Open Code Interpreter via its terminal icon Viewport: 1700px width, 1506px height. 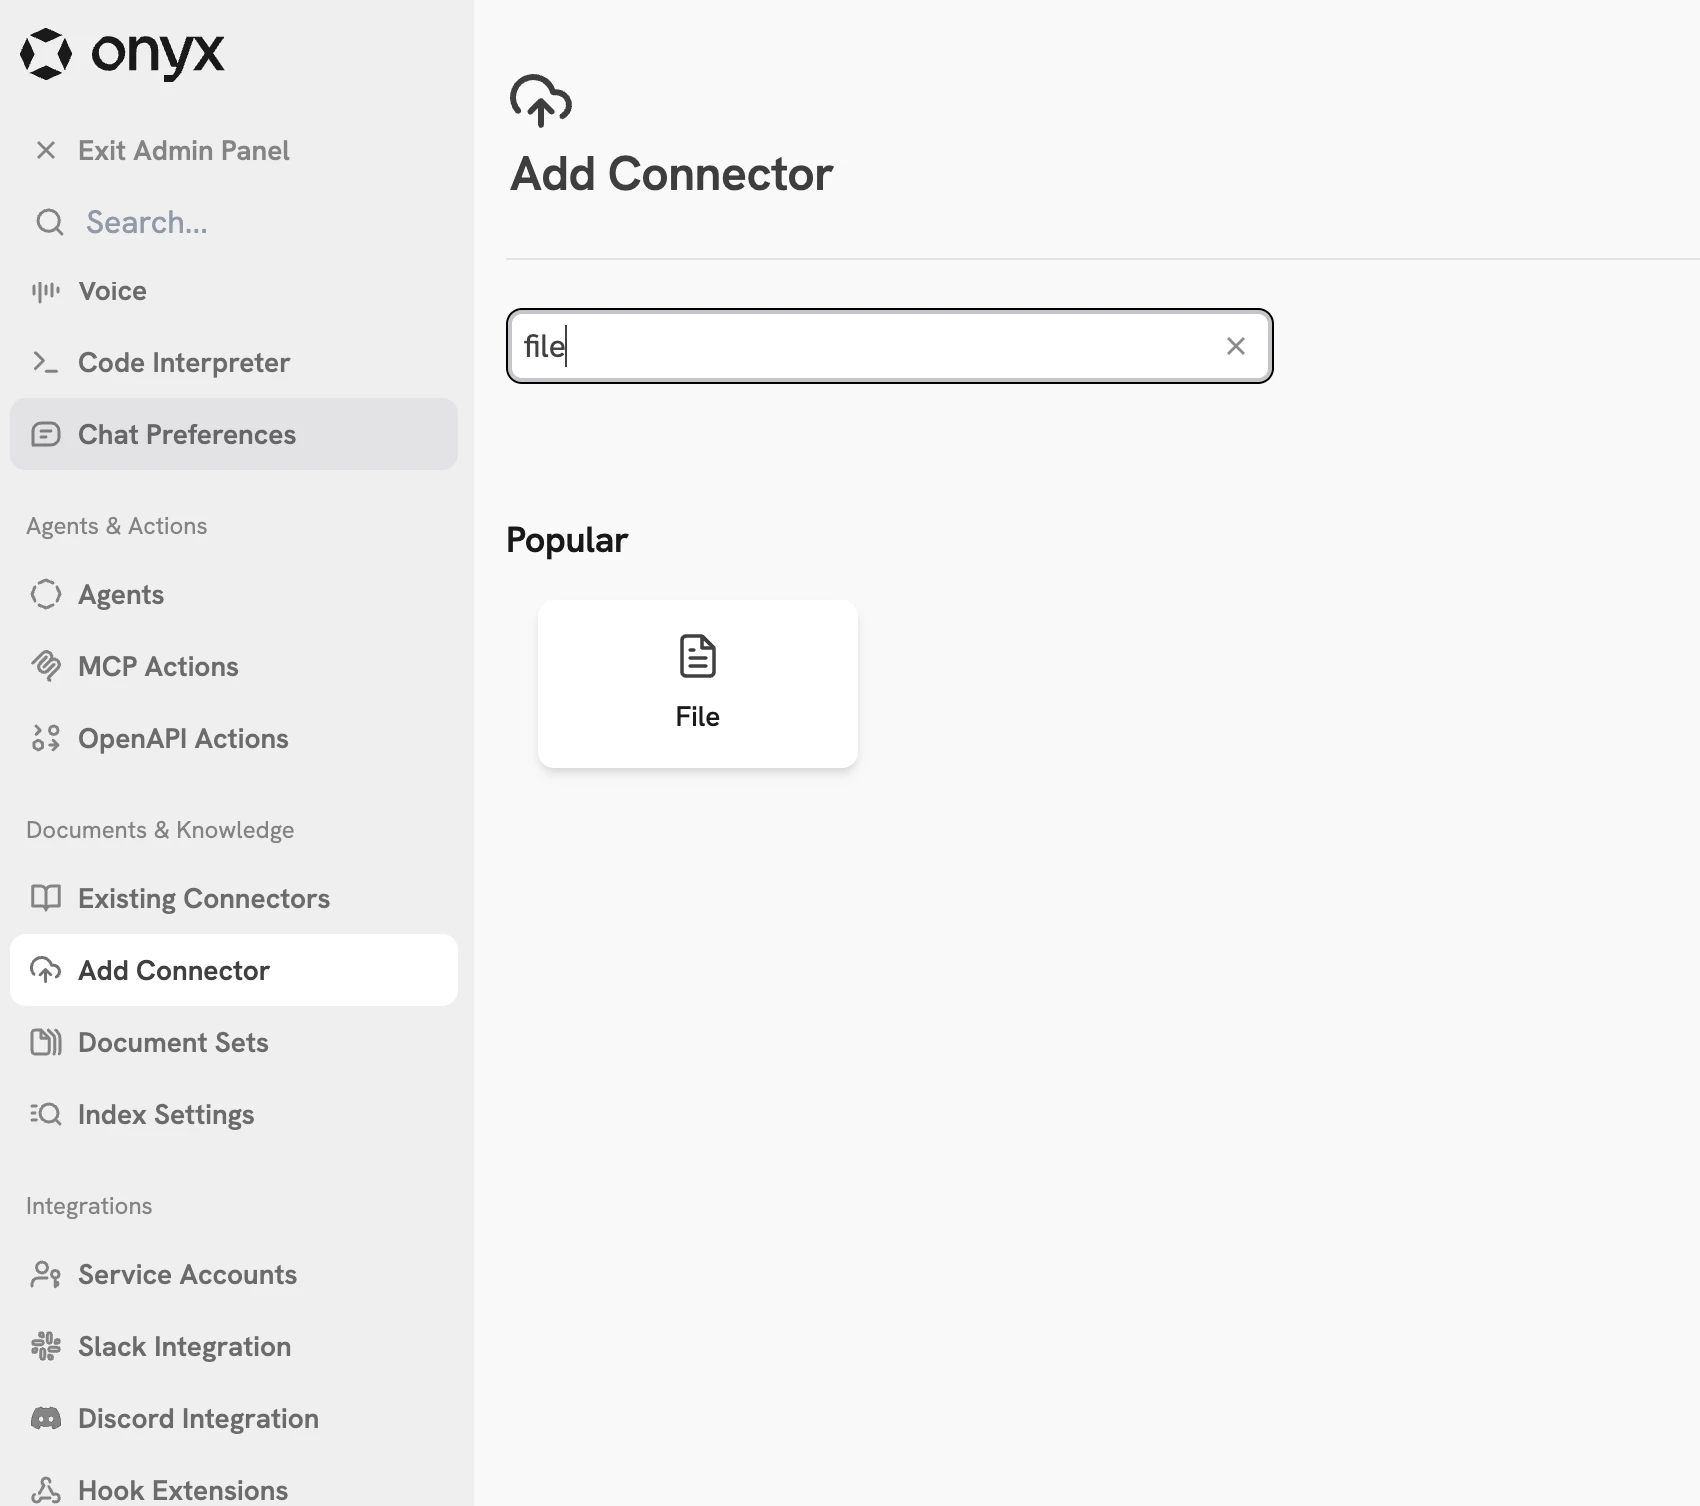[x=46, y=362]
